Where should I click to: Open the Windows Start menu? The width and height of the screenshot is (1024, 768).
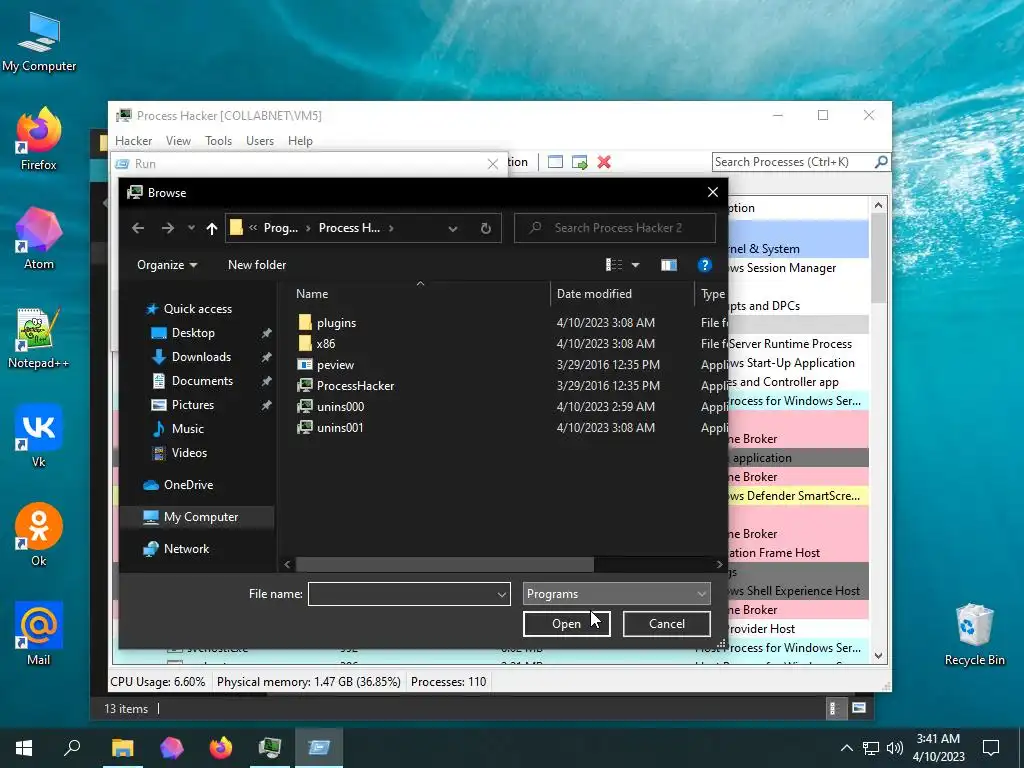pos(24,748)
